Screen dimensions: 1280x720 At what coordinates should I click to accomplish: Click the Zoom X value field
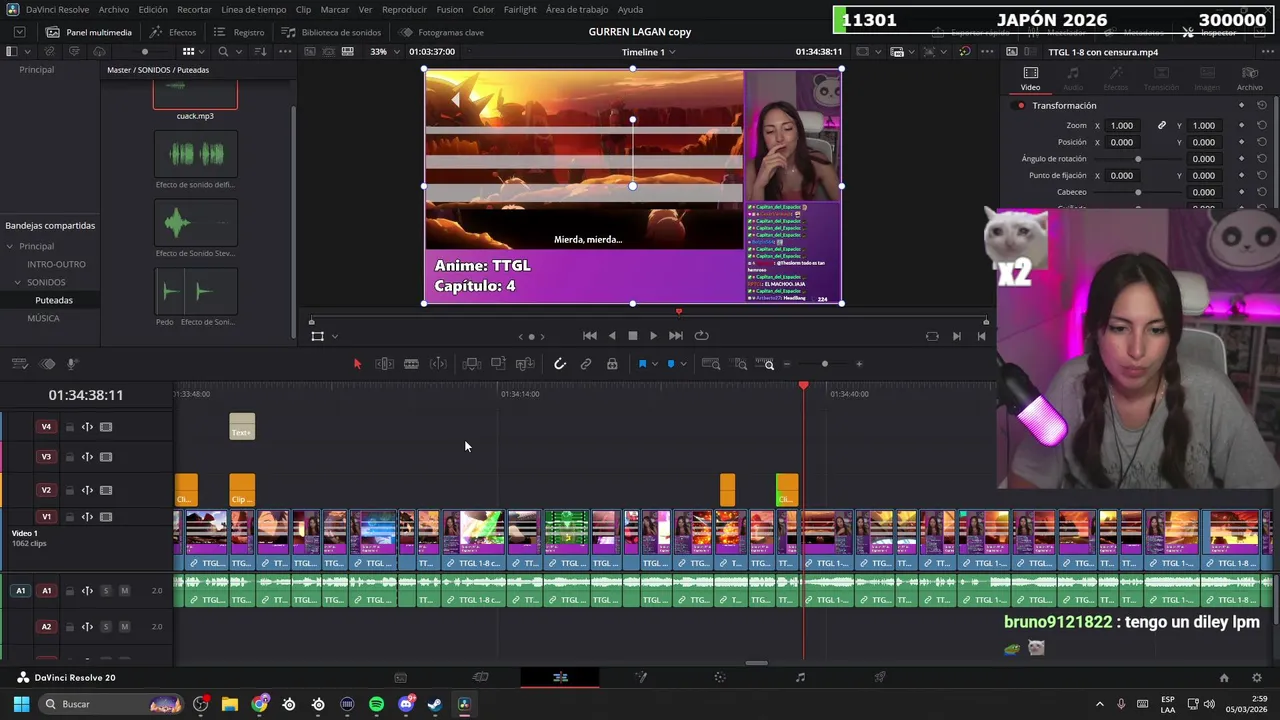click(1122, 126)
